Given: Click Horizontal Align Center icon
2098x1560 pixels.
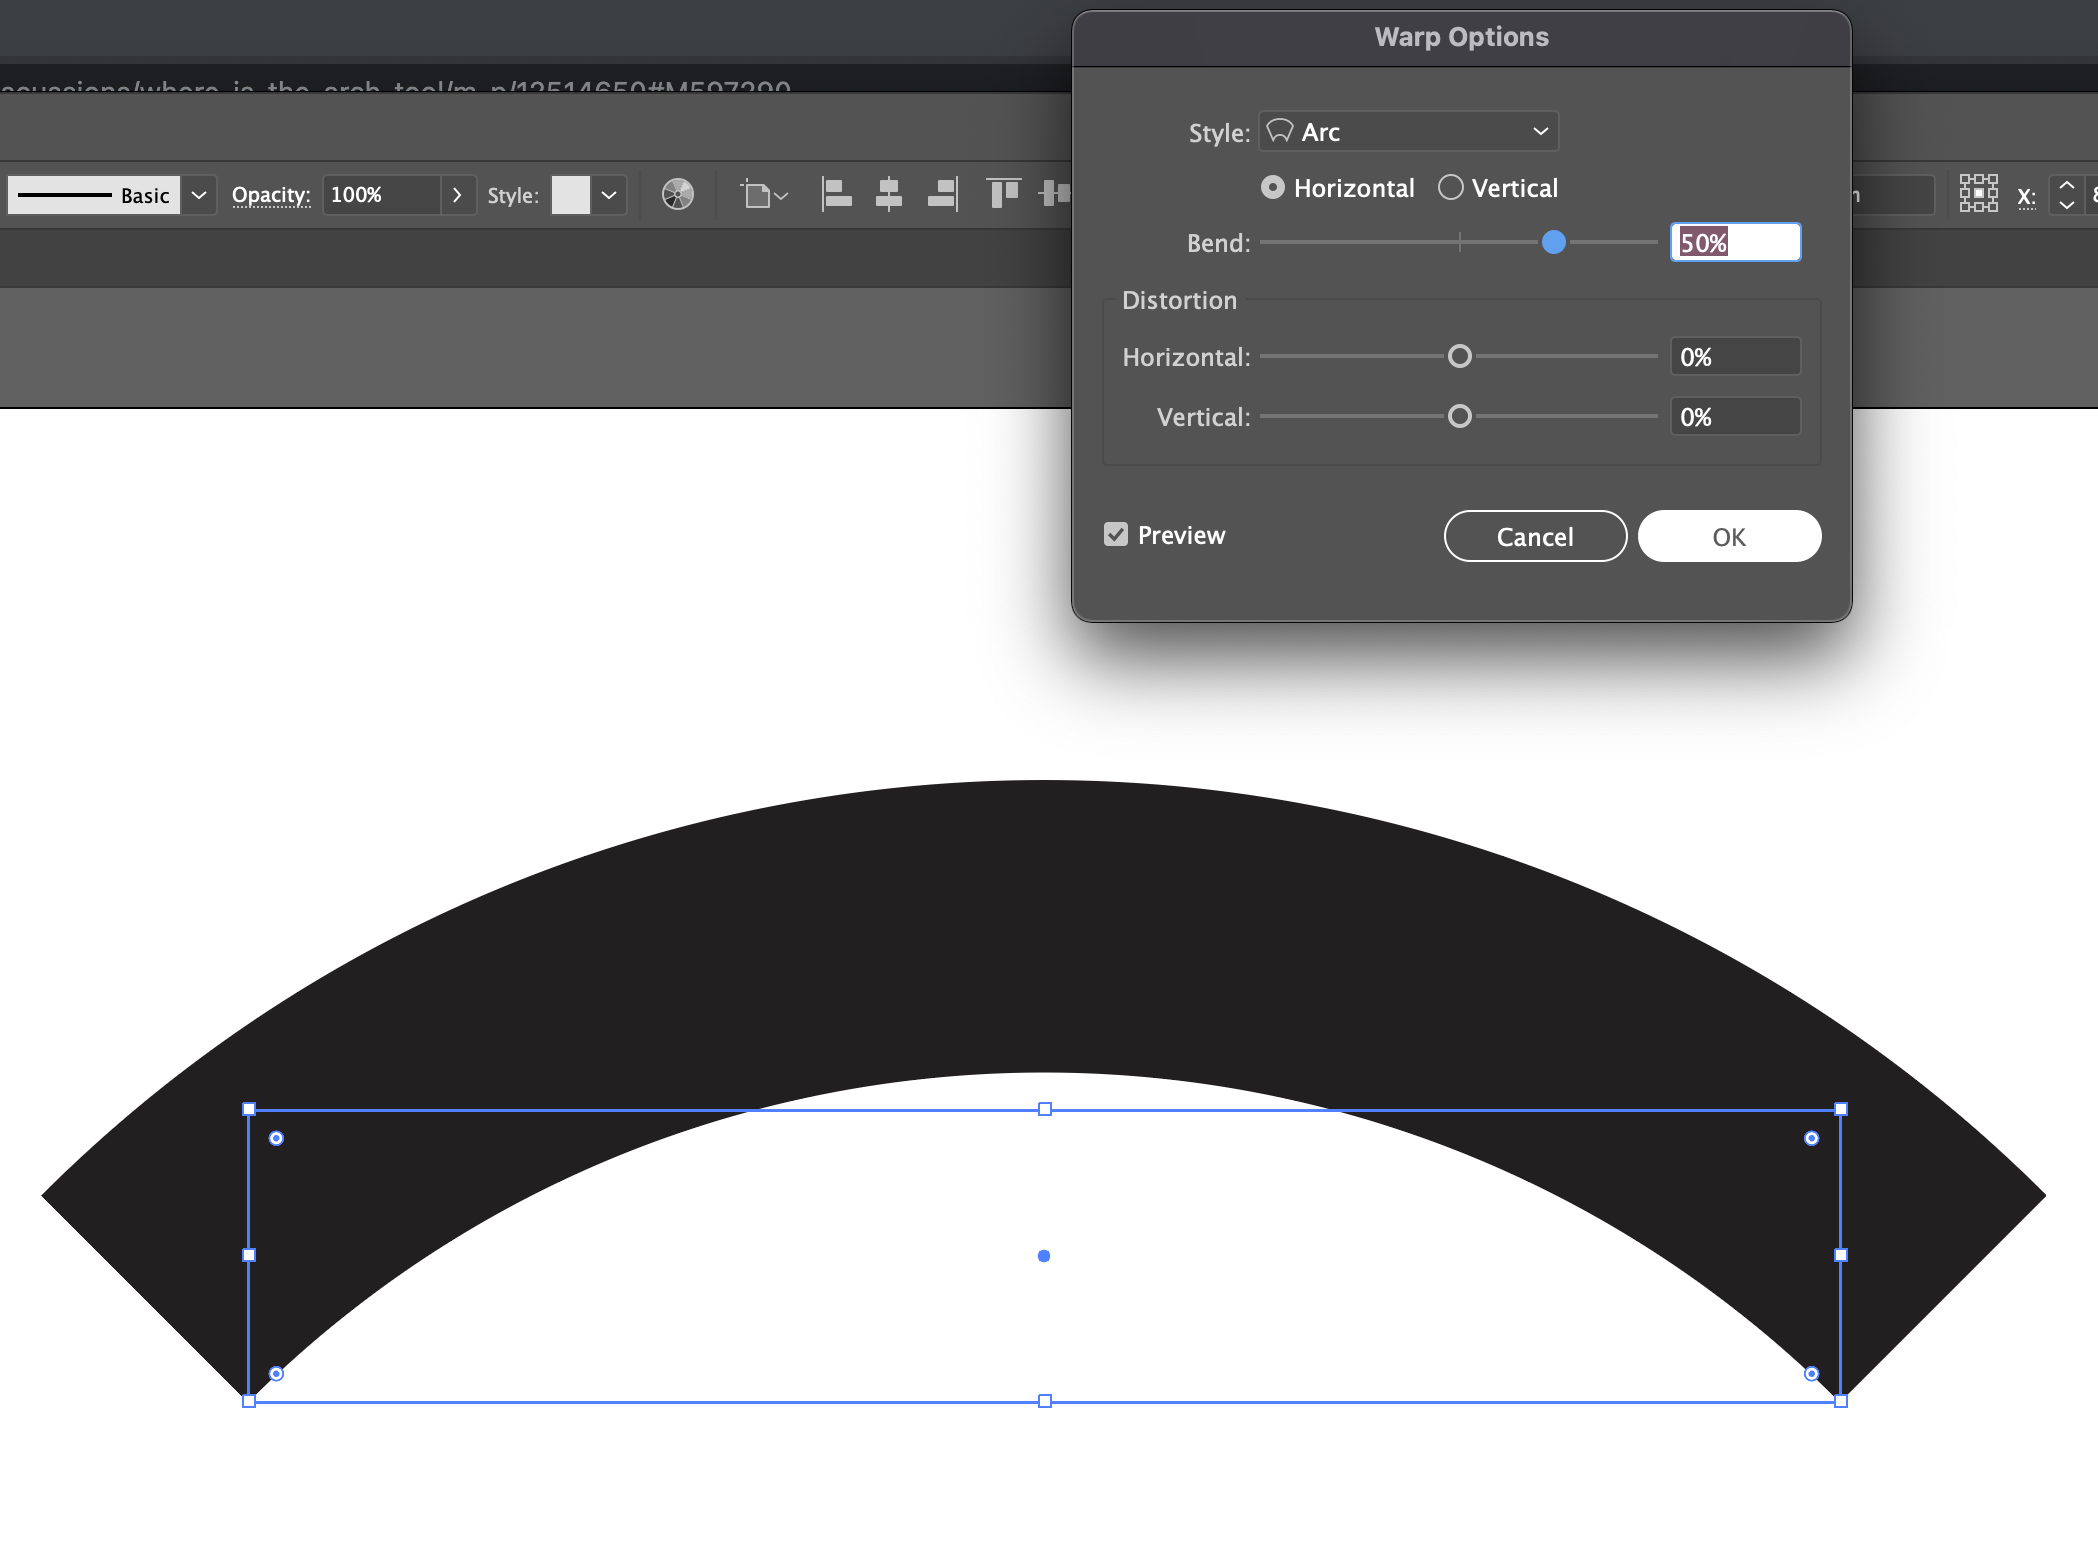Looking at the screenshot, I should tap(888, 194).
